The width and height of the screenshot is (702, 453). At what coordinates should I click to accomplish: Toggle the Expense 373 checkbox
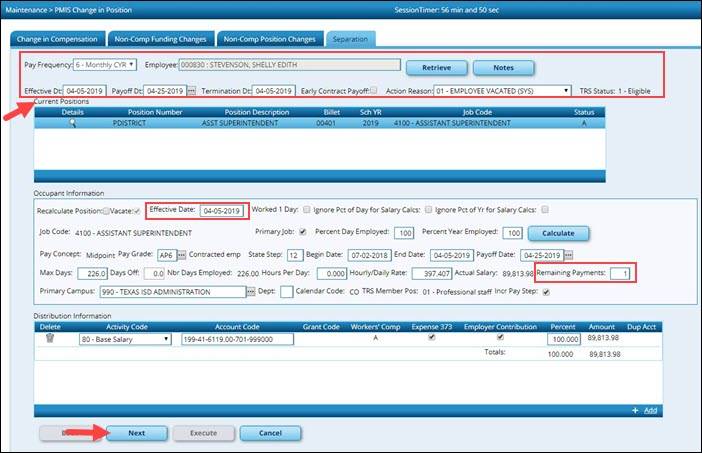tap(431, 338)
